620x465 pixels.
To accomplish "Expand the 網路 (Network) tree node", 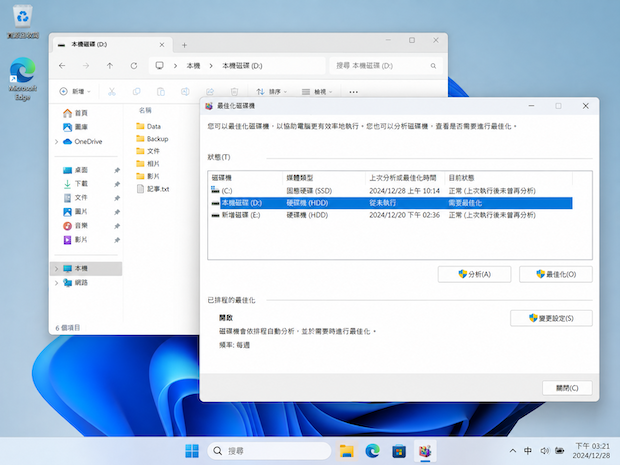I will click(x=56, y=283).
